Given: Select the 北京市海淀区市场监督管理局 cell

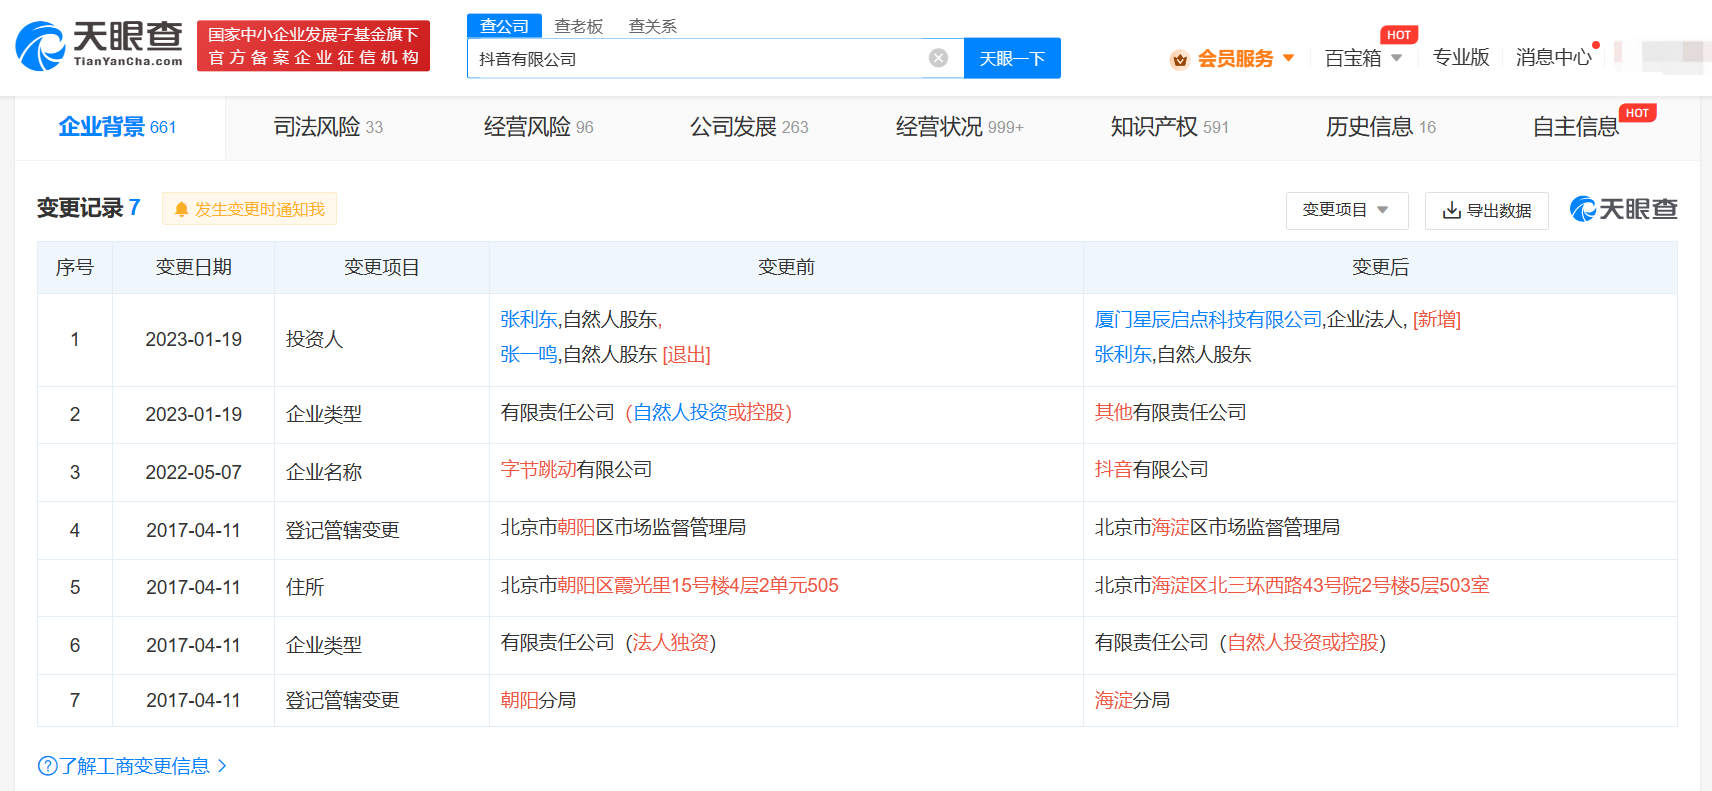Looking at the screenshot, I should [x=1380, y=529].
